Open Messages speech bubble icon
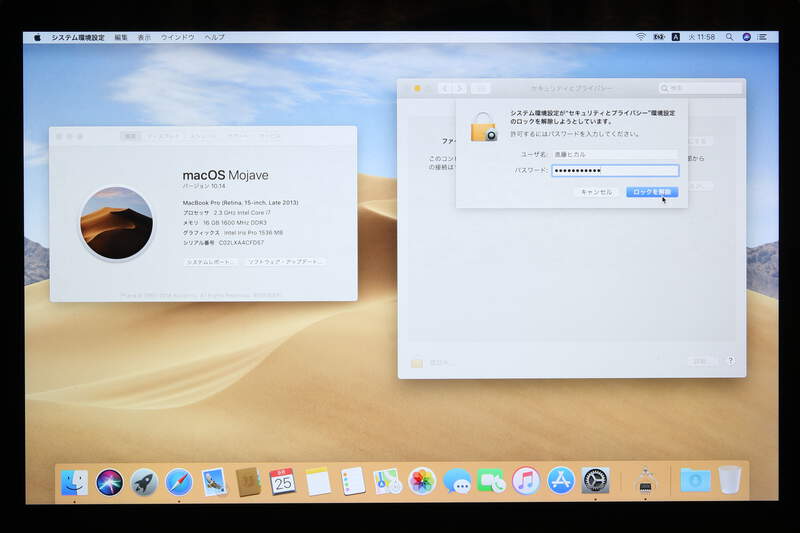 point(457,481)
